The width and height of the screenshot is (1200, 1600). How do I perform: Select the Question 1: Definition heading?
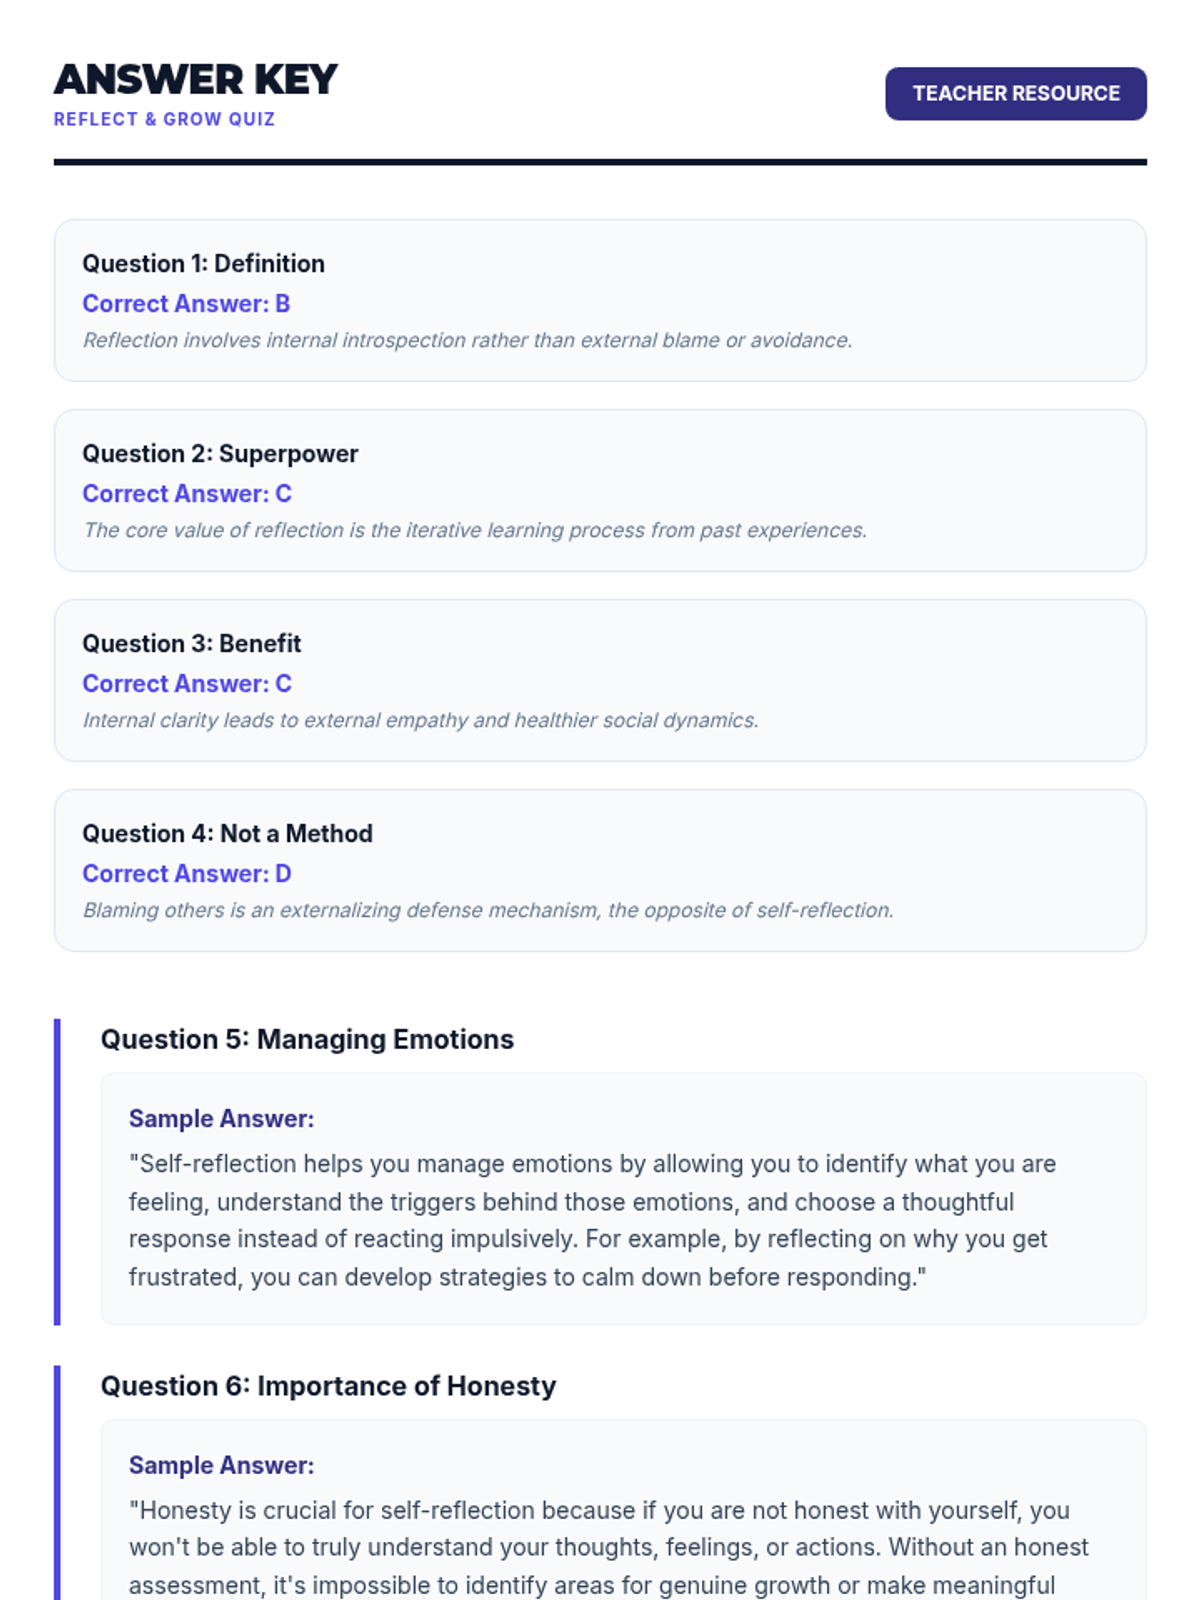(203, 264)
